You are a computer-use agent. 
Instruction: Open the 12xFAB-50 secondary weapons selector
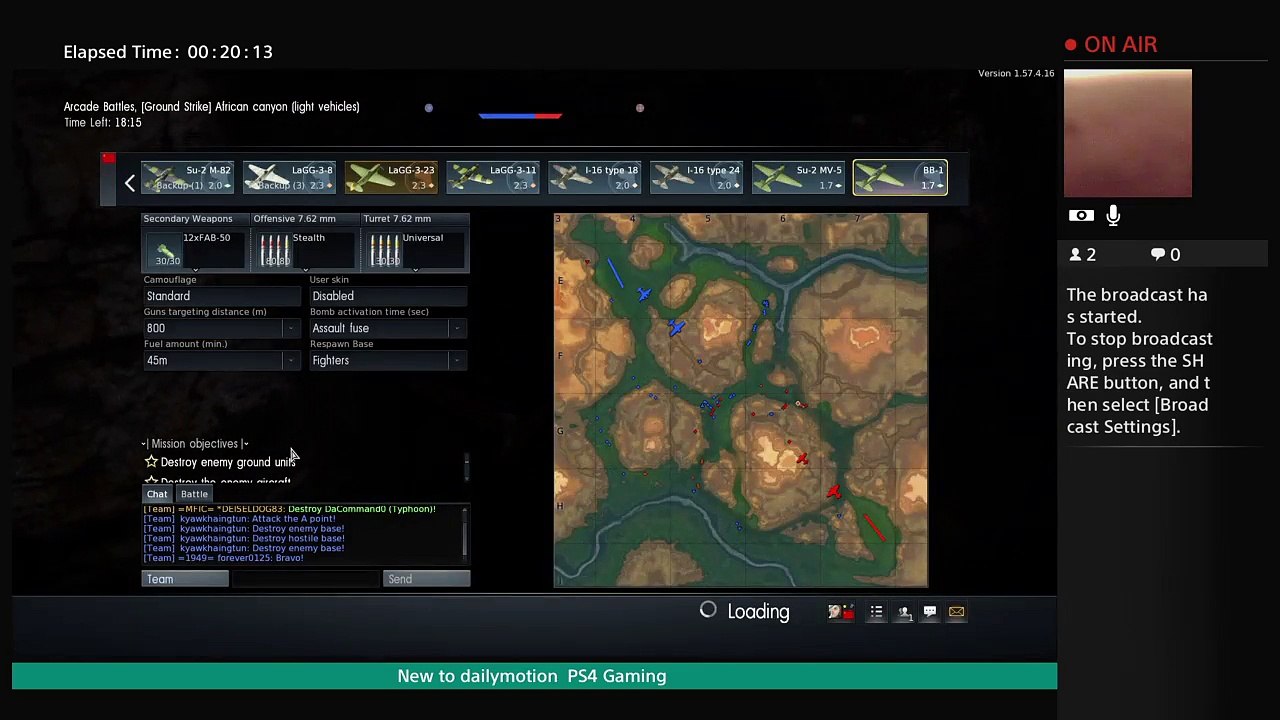(195, 250)
